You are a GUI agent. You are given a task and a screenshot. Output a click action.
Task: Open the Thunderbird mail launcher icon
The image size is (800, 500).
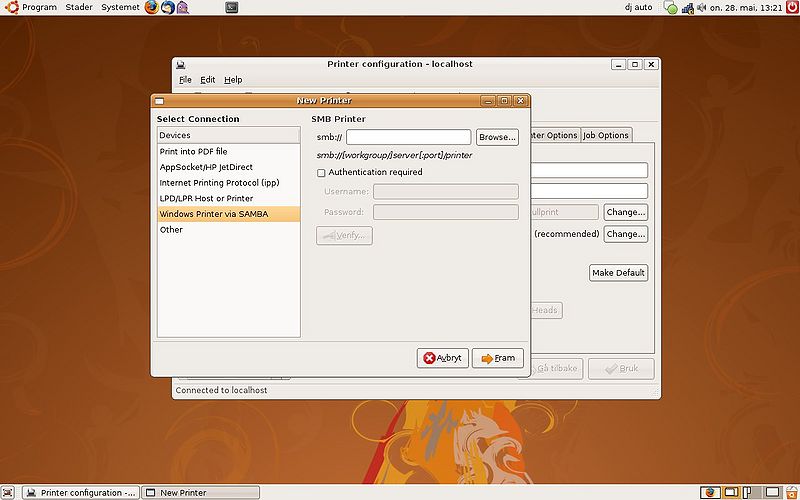click(x=167, y=7)
